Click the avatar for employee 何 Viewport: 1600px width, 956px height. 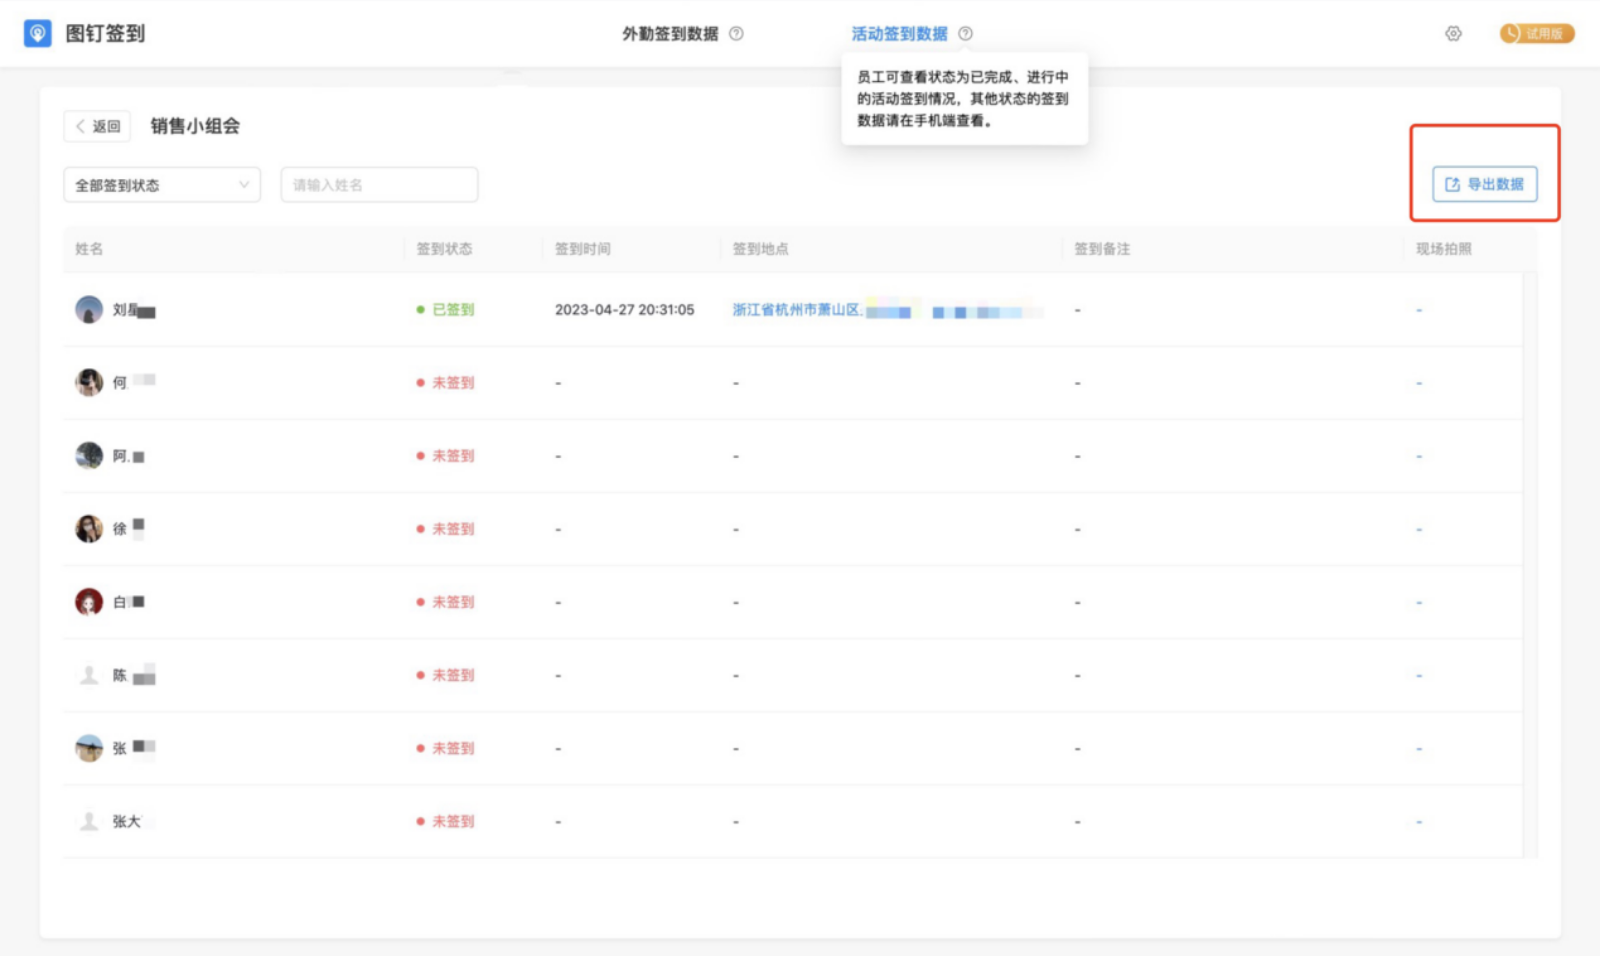[89, 383]
